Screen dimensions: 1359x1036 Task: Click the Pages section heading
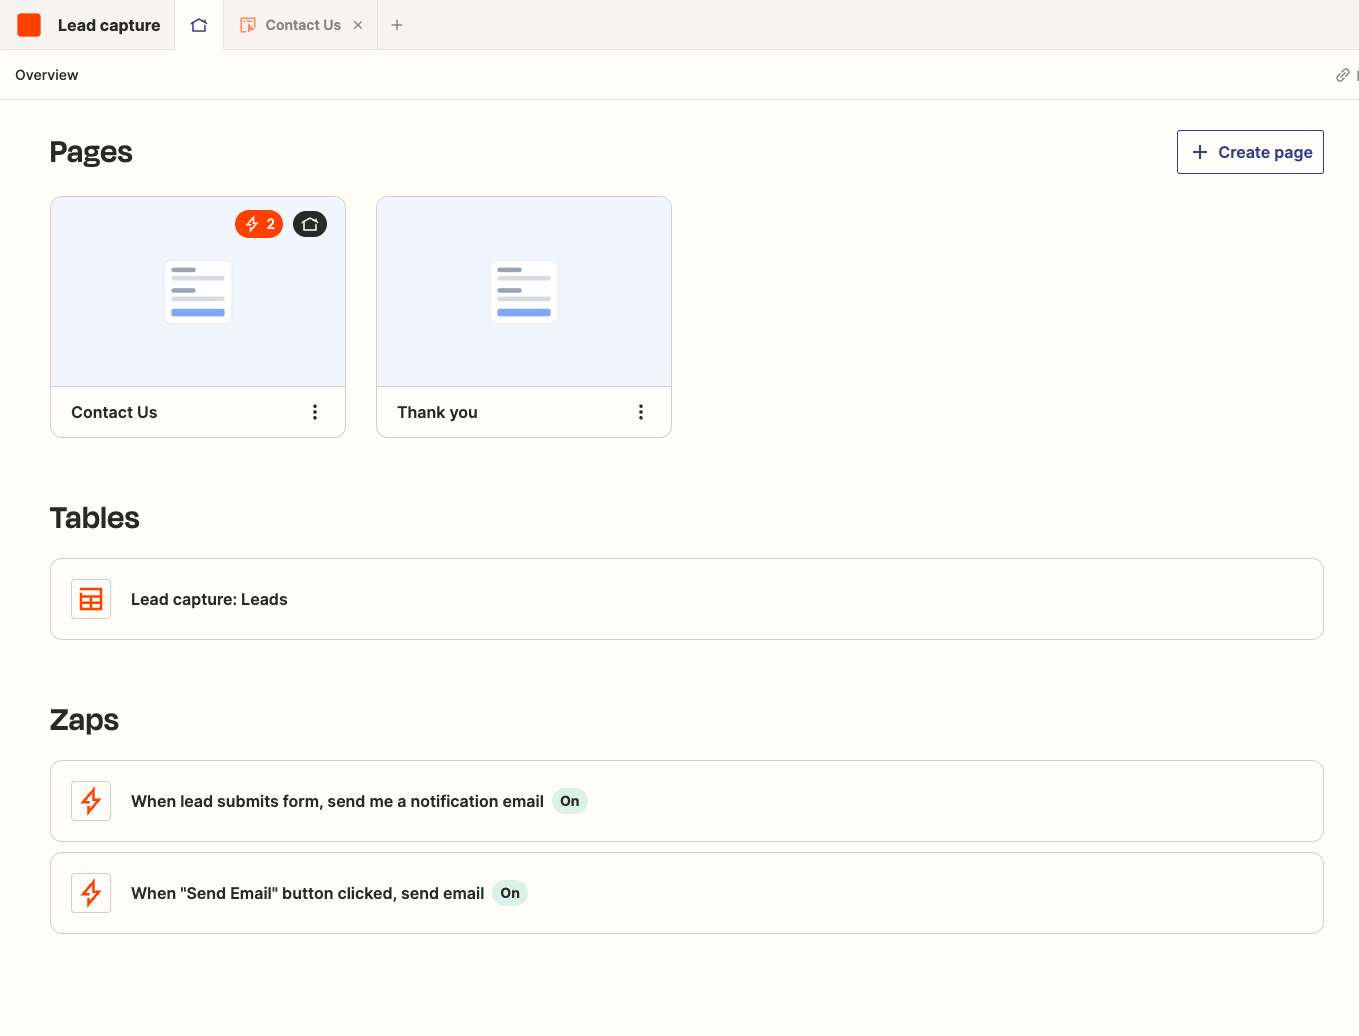point(91,152)
